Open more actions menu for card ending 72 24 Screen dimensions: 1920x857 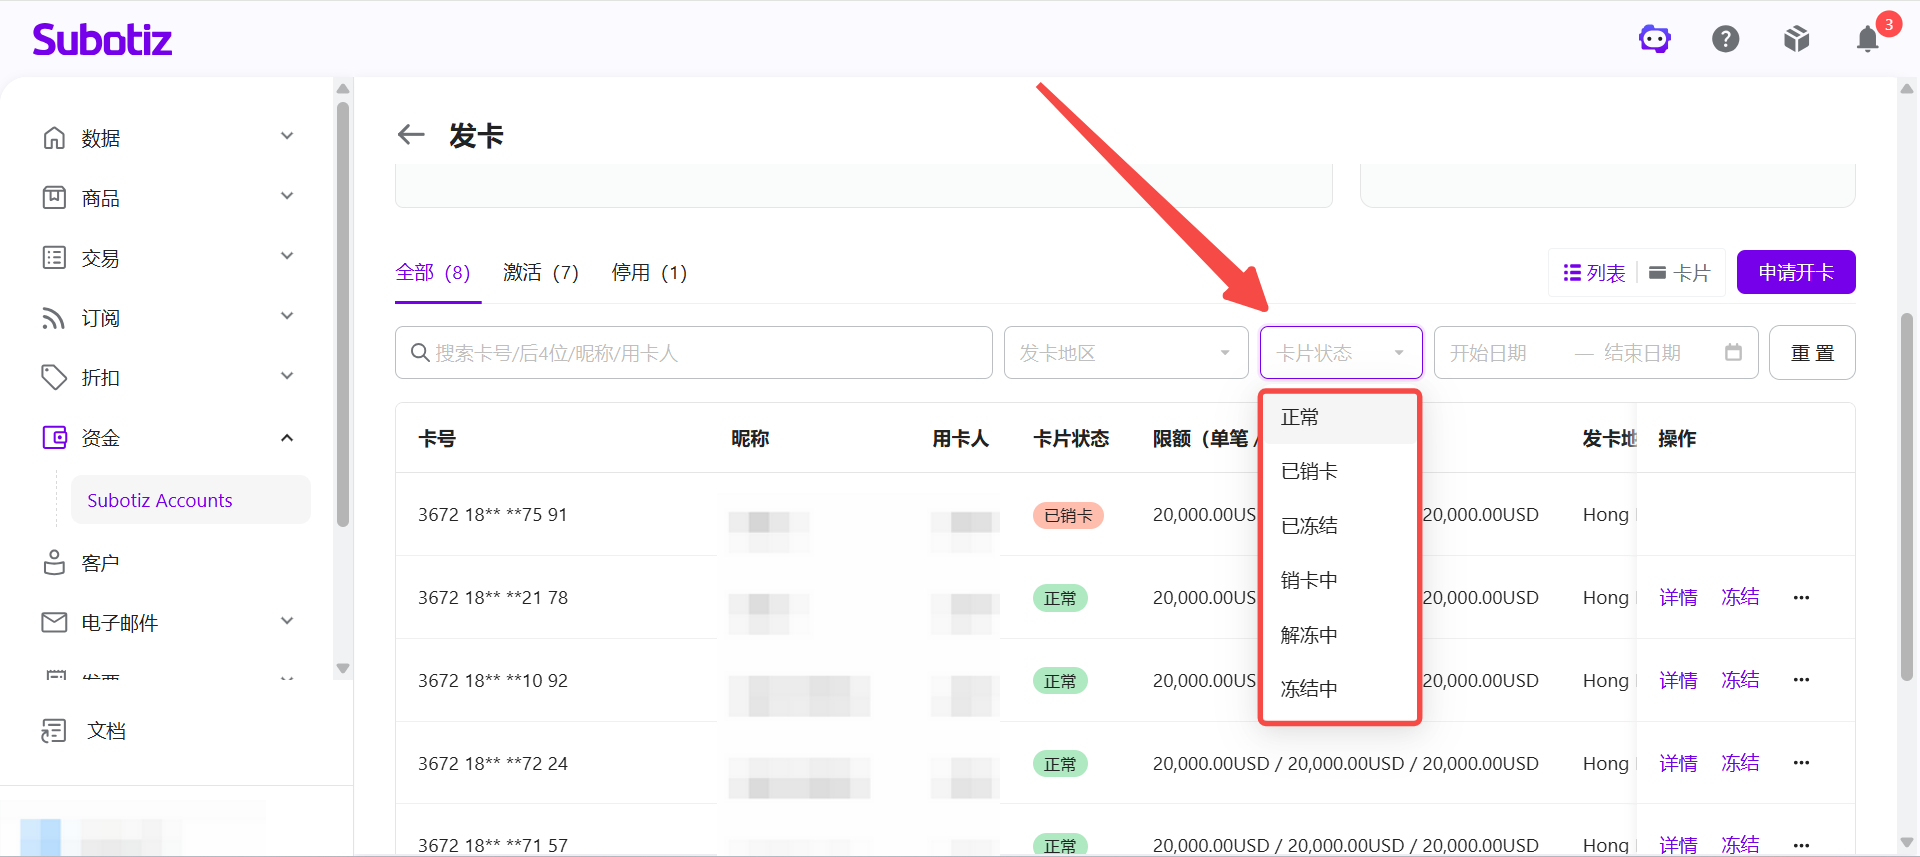click(x=1801, y=763)
